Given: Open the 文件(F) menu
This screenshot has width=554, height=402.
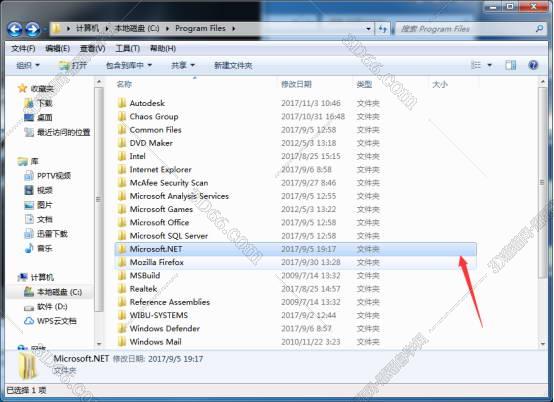Looking at the screenshot, I should coord(23,48).
